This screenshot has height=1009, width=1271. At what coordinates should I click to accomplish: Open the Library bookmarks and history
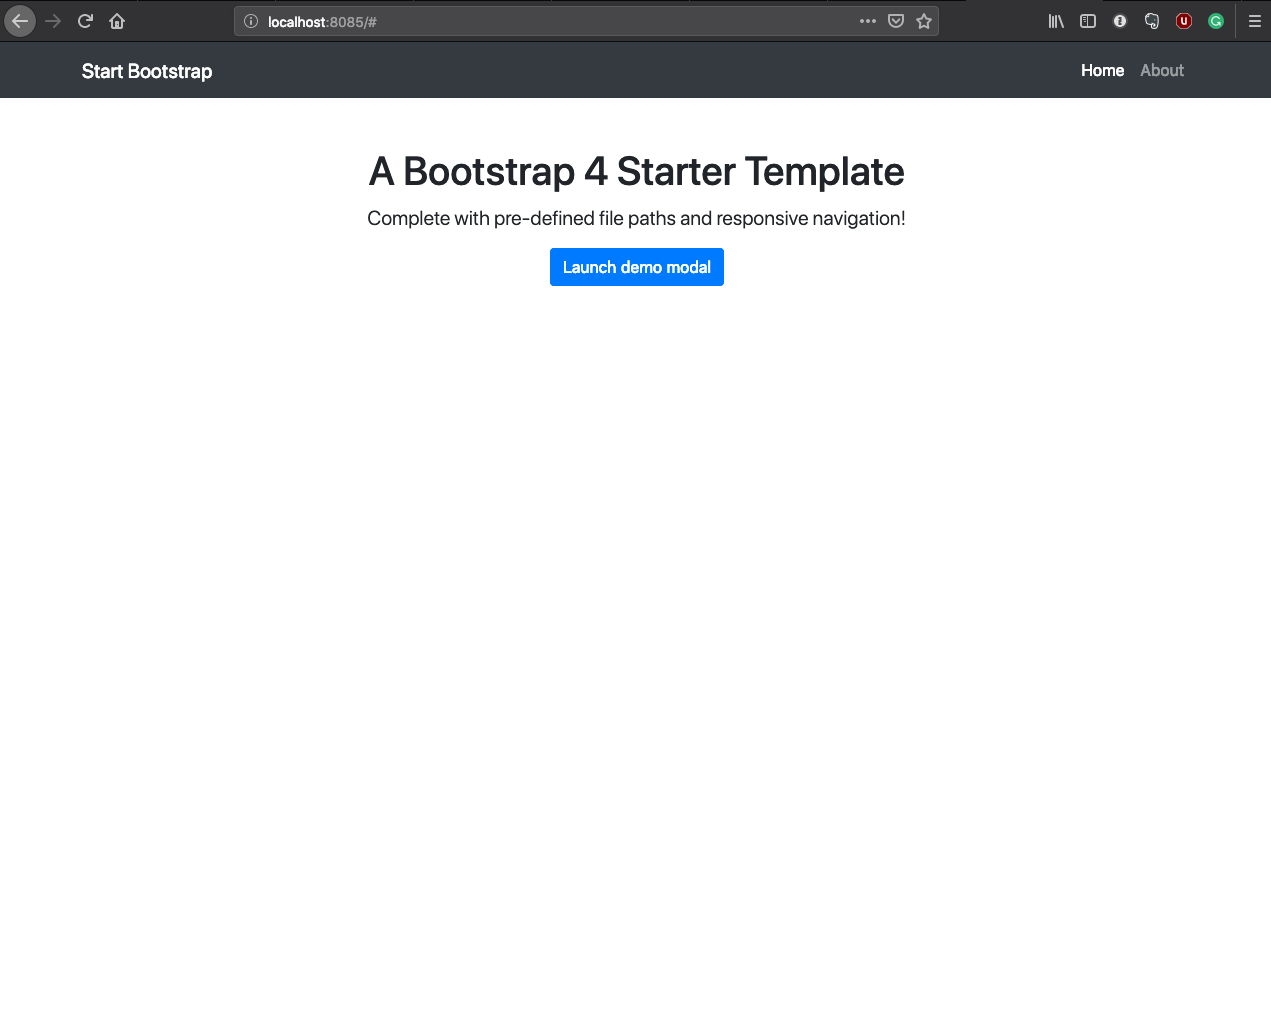[x=1056, y=21]
